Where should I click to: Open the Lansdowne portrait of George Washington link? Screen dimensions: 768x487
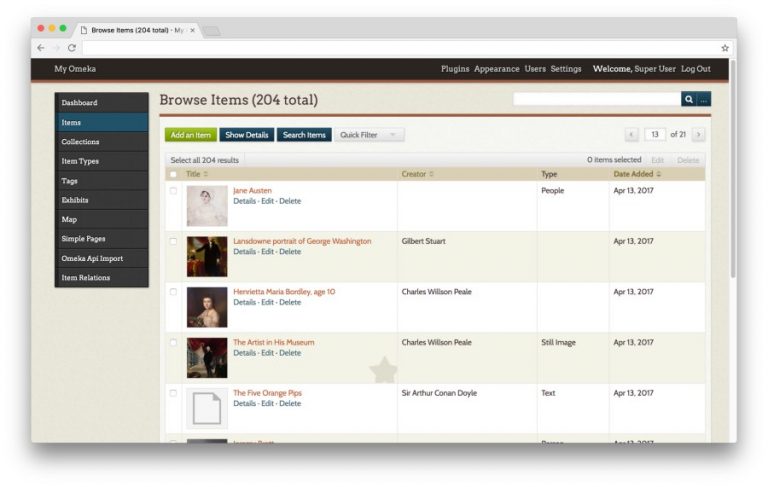pos(302,241)
